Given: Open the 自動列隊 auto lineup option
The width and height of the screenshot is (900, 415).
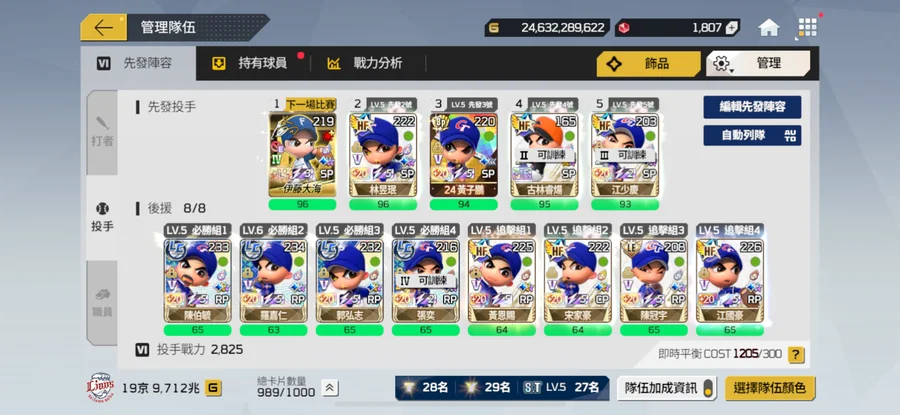Looking at the screenshot, I should (x=752, y=135).
